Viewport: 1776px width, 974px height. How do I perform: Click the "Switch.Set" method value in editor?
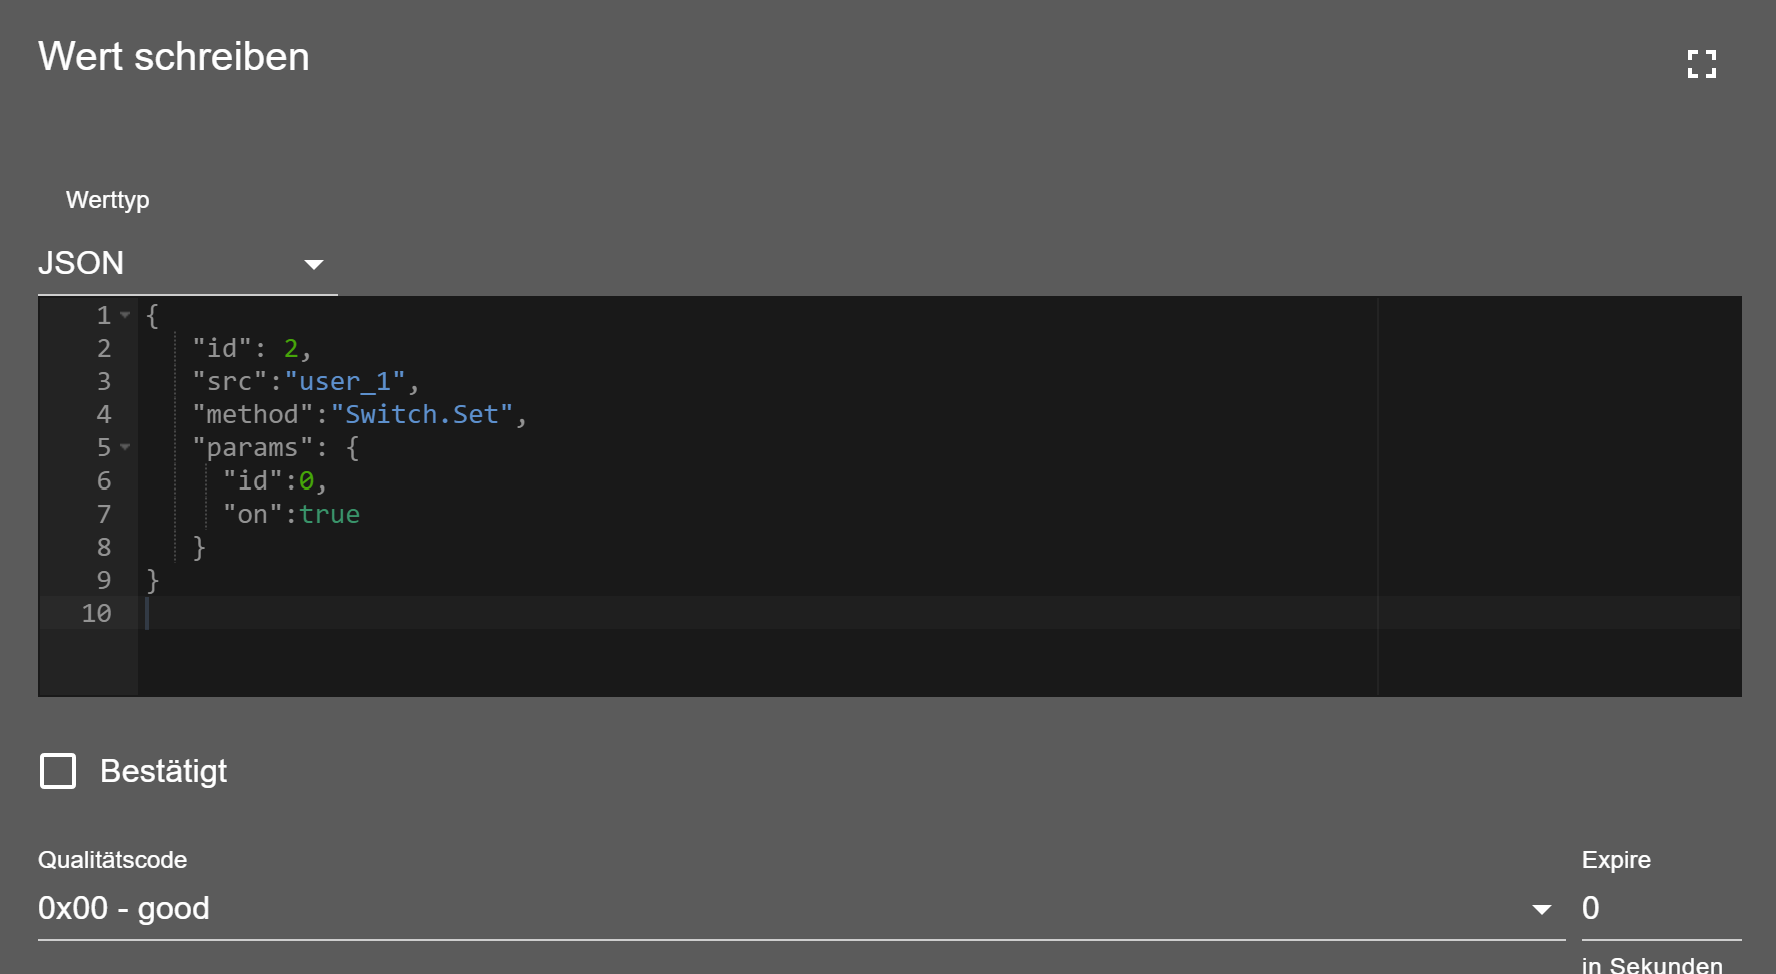pyautogui.click(x=422, y=414)
